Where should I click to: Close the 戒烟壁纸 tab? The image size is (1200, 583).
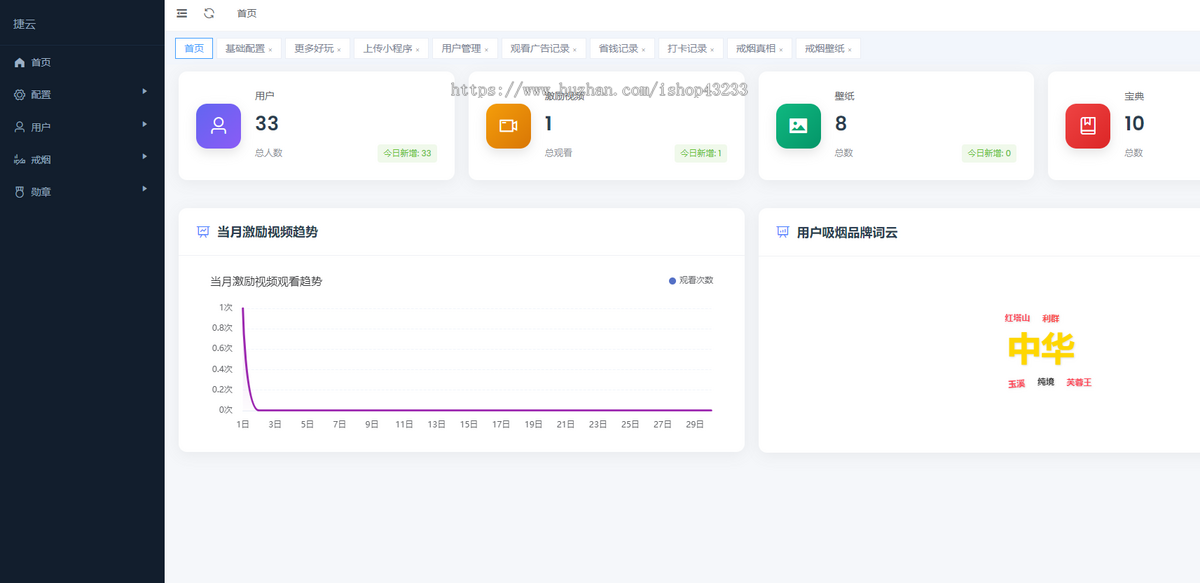tap(850, 49)
